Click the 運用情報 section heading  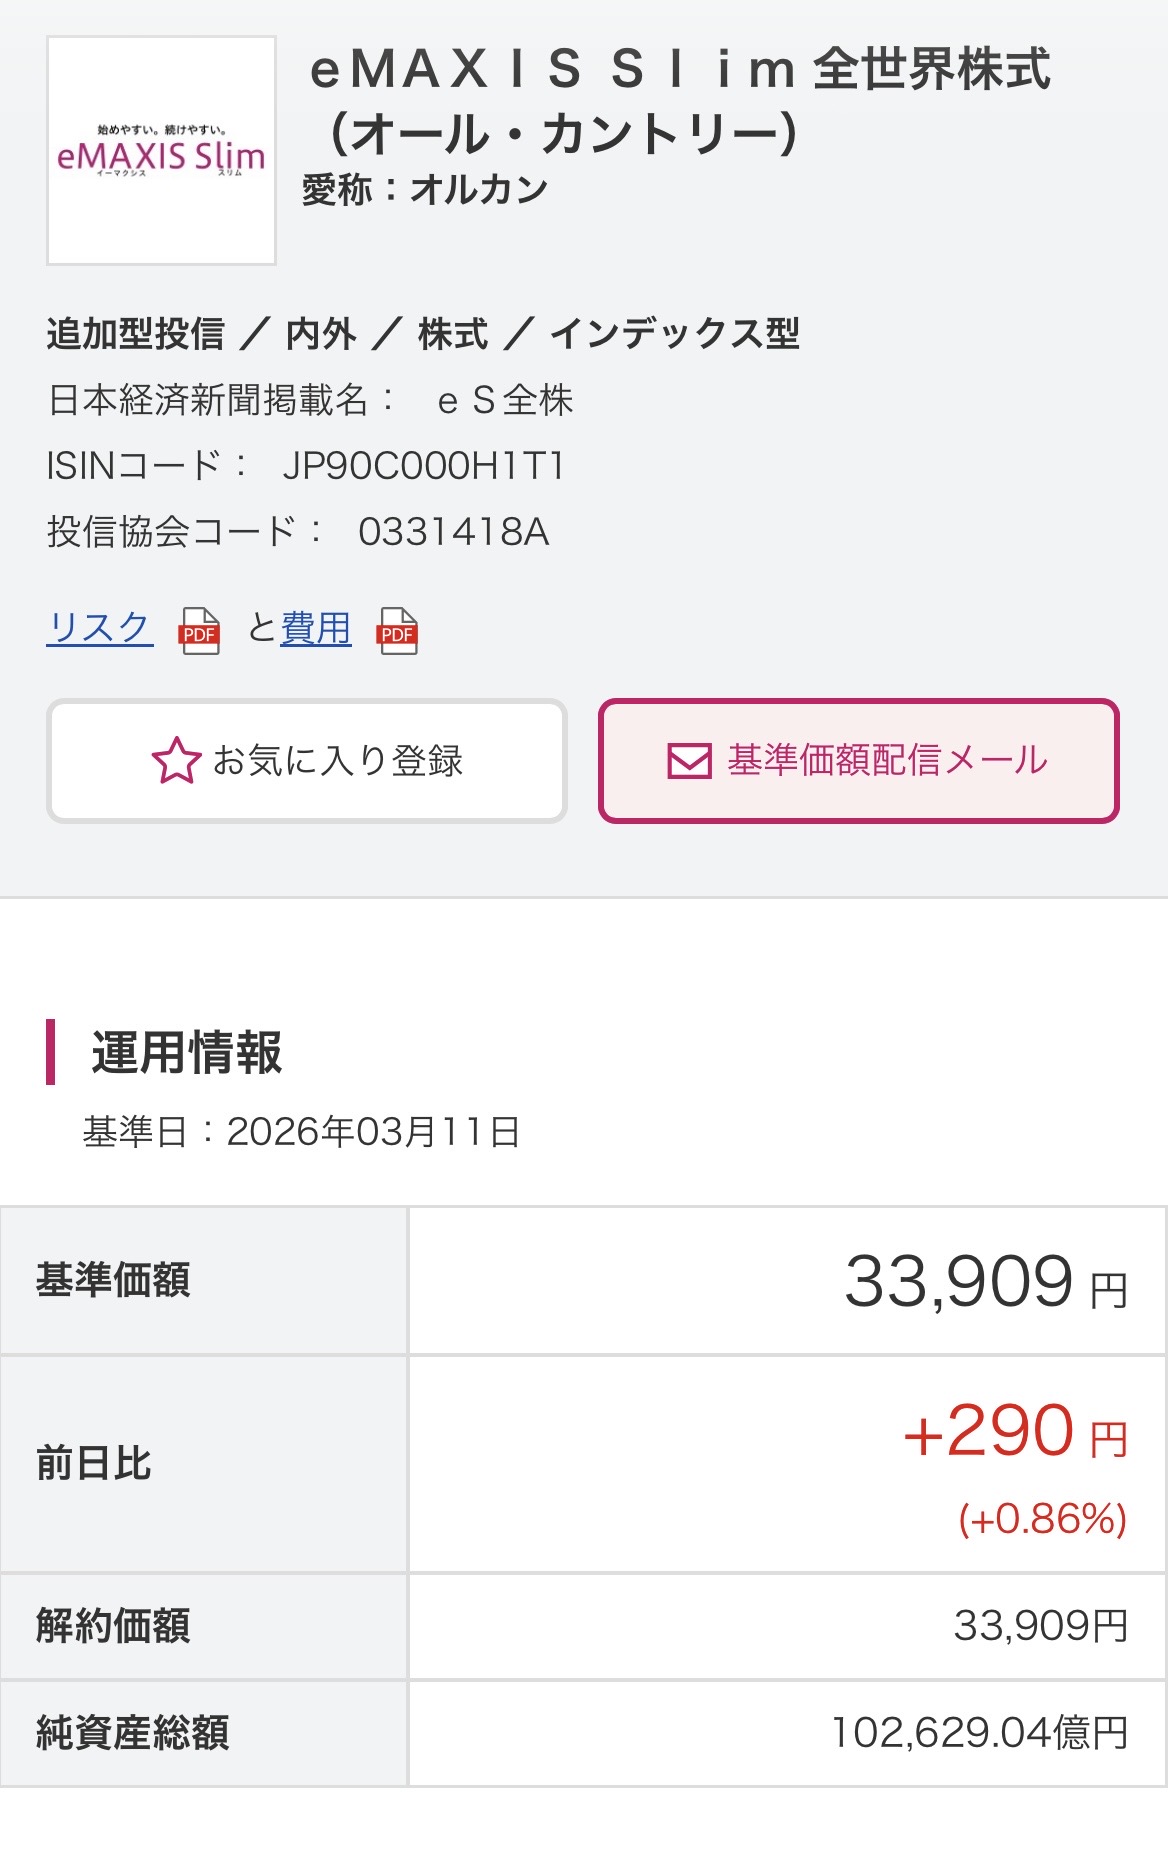[187, 1053]
